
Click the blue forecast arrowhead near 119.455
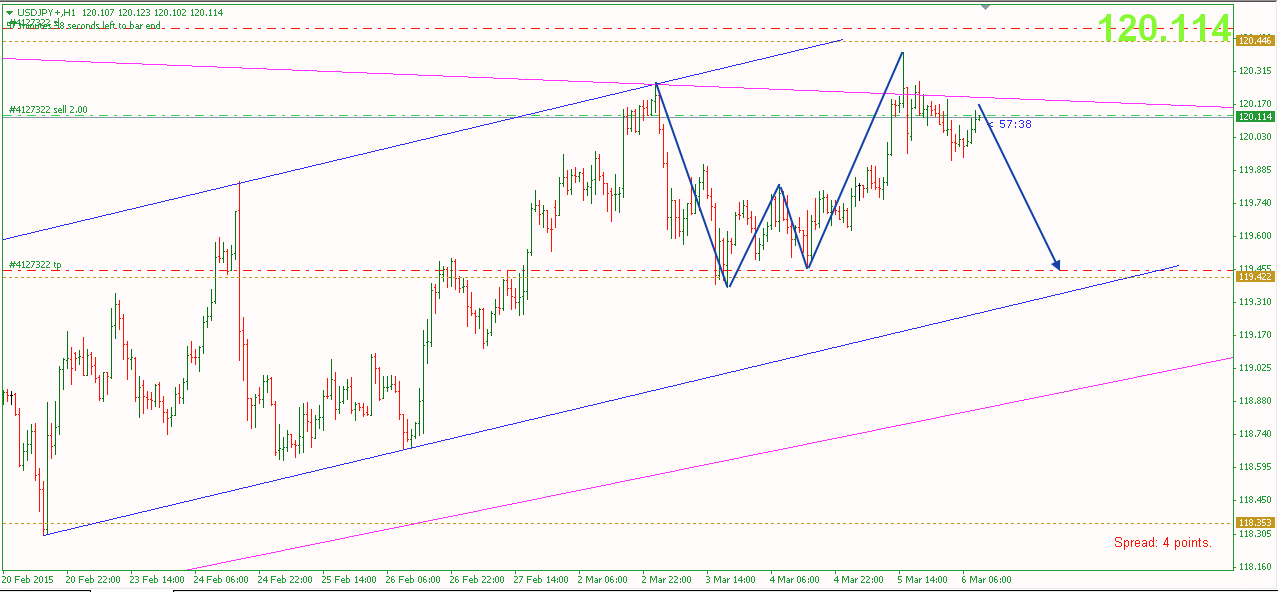click(1056, 266)
